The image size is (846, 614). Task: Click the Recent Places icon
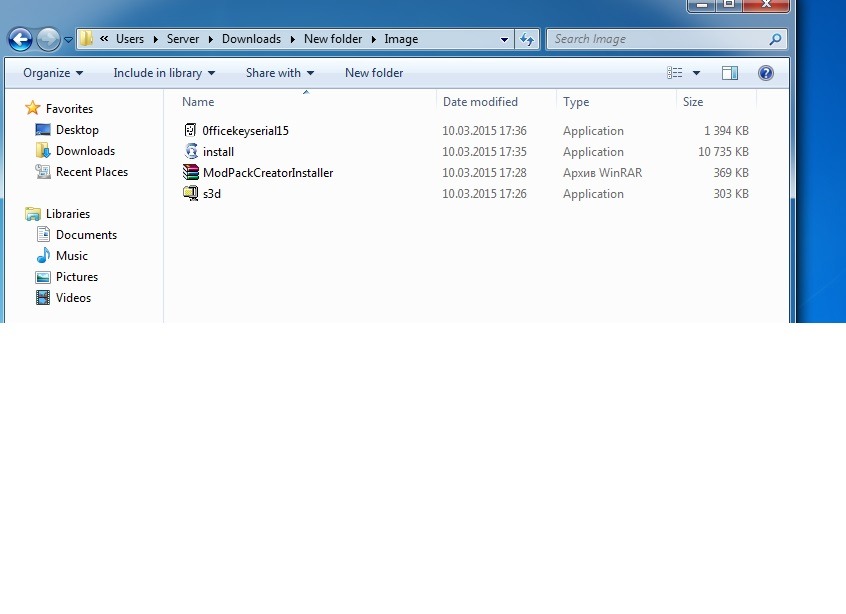[43, 172]
